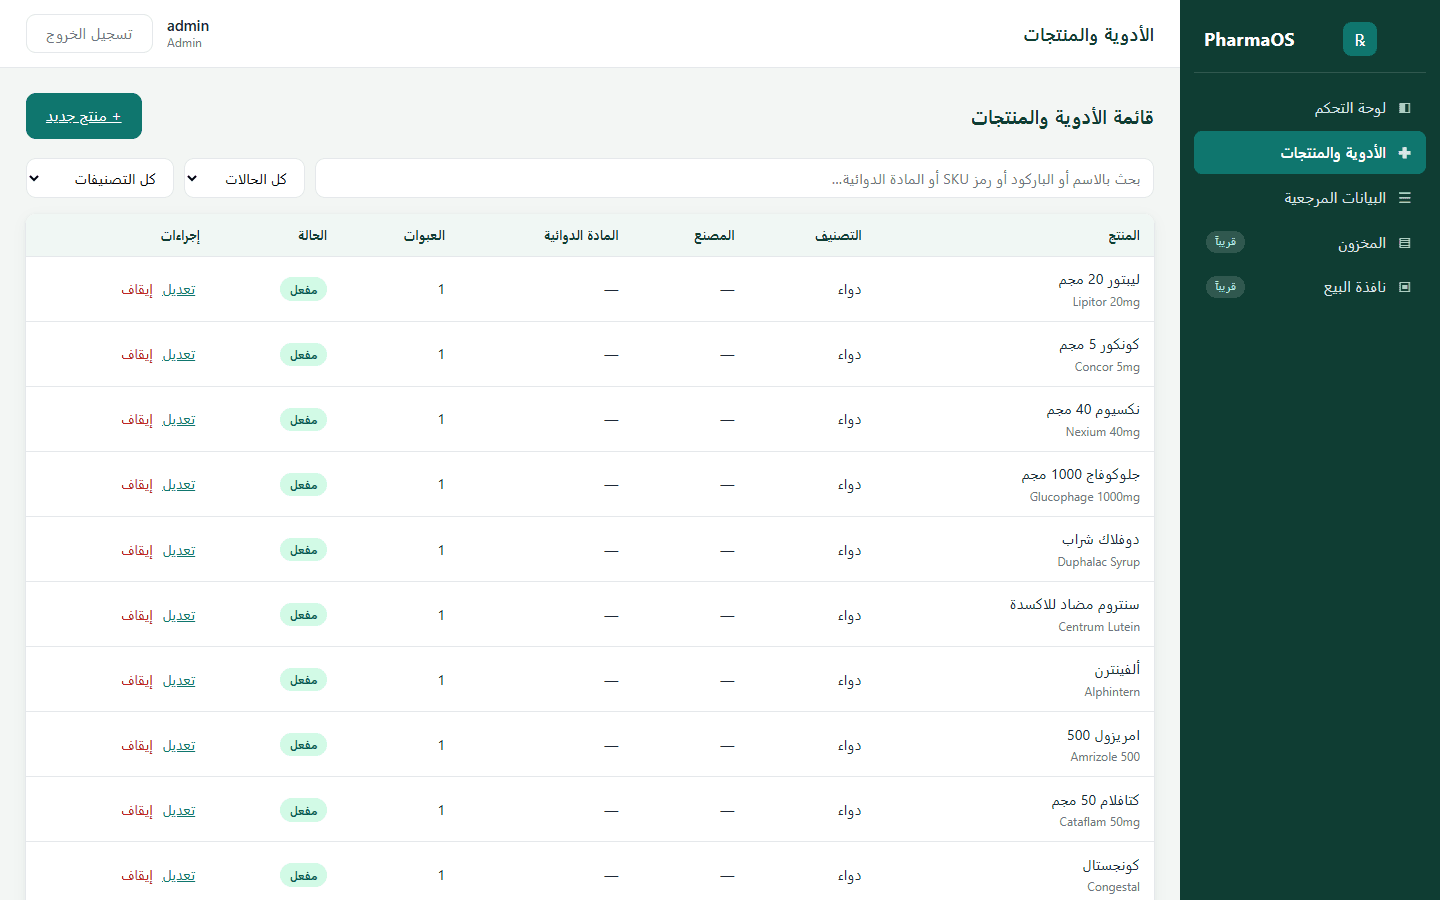Click the مفعل status badge for Nexium 40mg
Viewport: 1440px width, 900px height.
(x=303, y=419)
